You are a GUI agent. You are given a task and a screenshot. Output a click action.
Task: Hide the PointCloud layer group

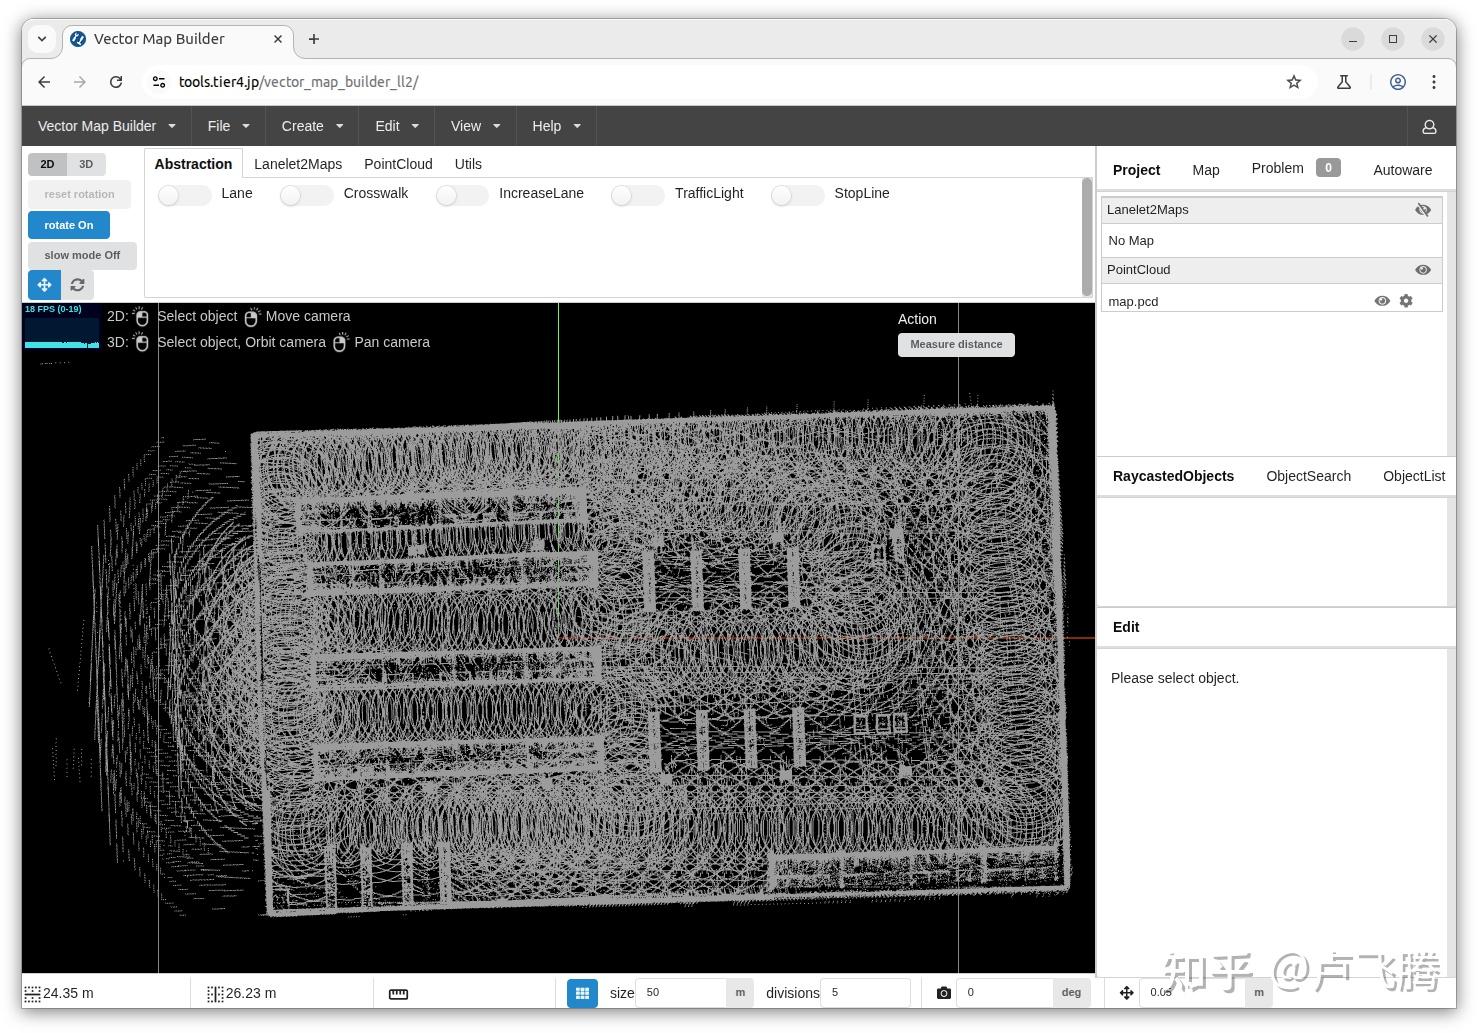coord(1422,270)
